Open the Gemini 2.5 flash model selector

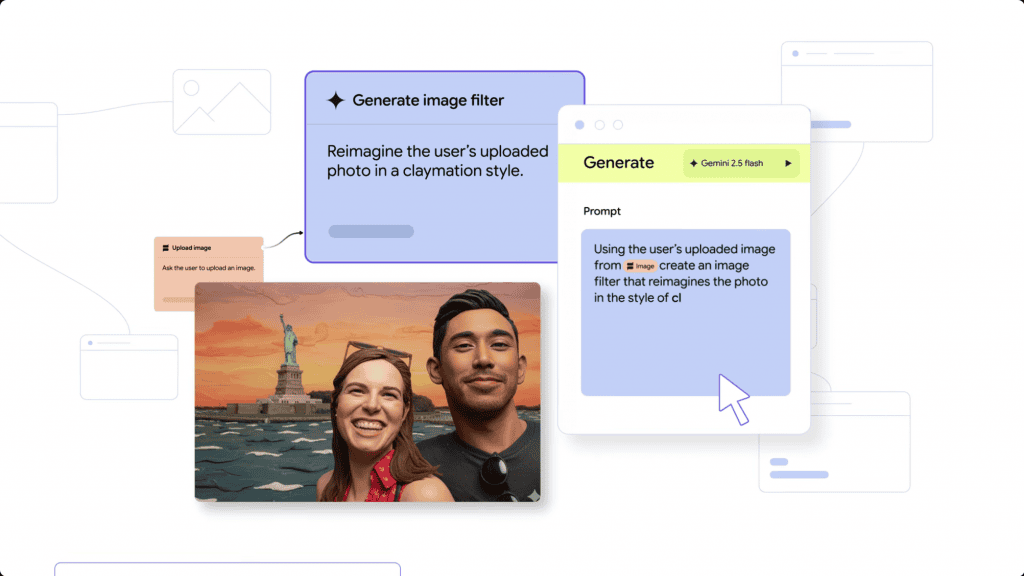tap(741, 163)
